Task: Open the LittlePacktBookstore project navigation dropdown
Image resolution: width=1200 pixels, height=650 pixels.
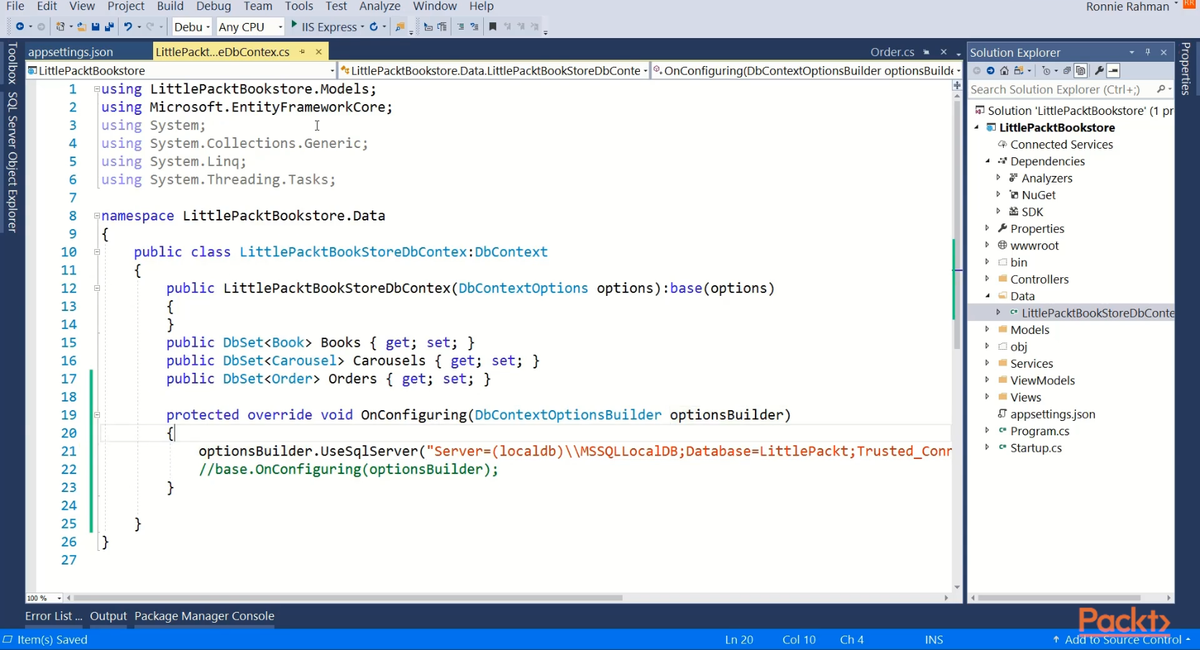Action: (x=181, y=71)
